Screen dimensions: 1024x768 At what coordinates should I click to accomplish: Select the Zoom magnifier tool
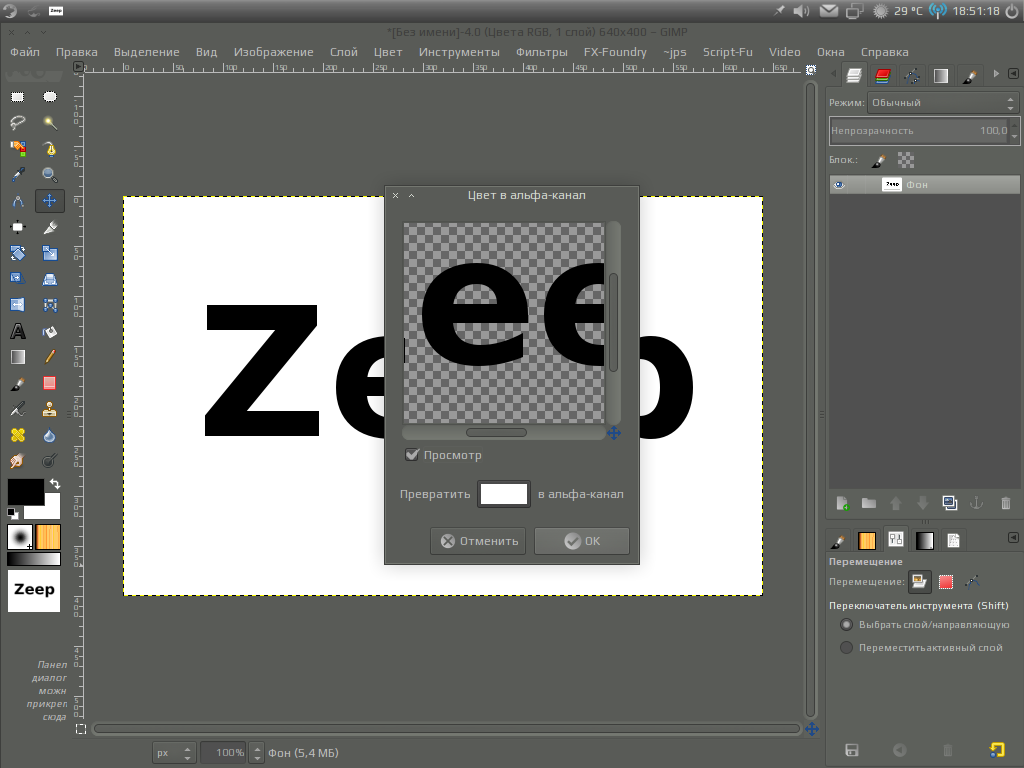50,175
